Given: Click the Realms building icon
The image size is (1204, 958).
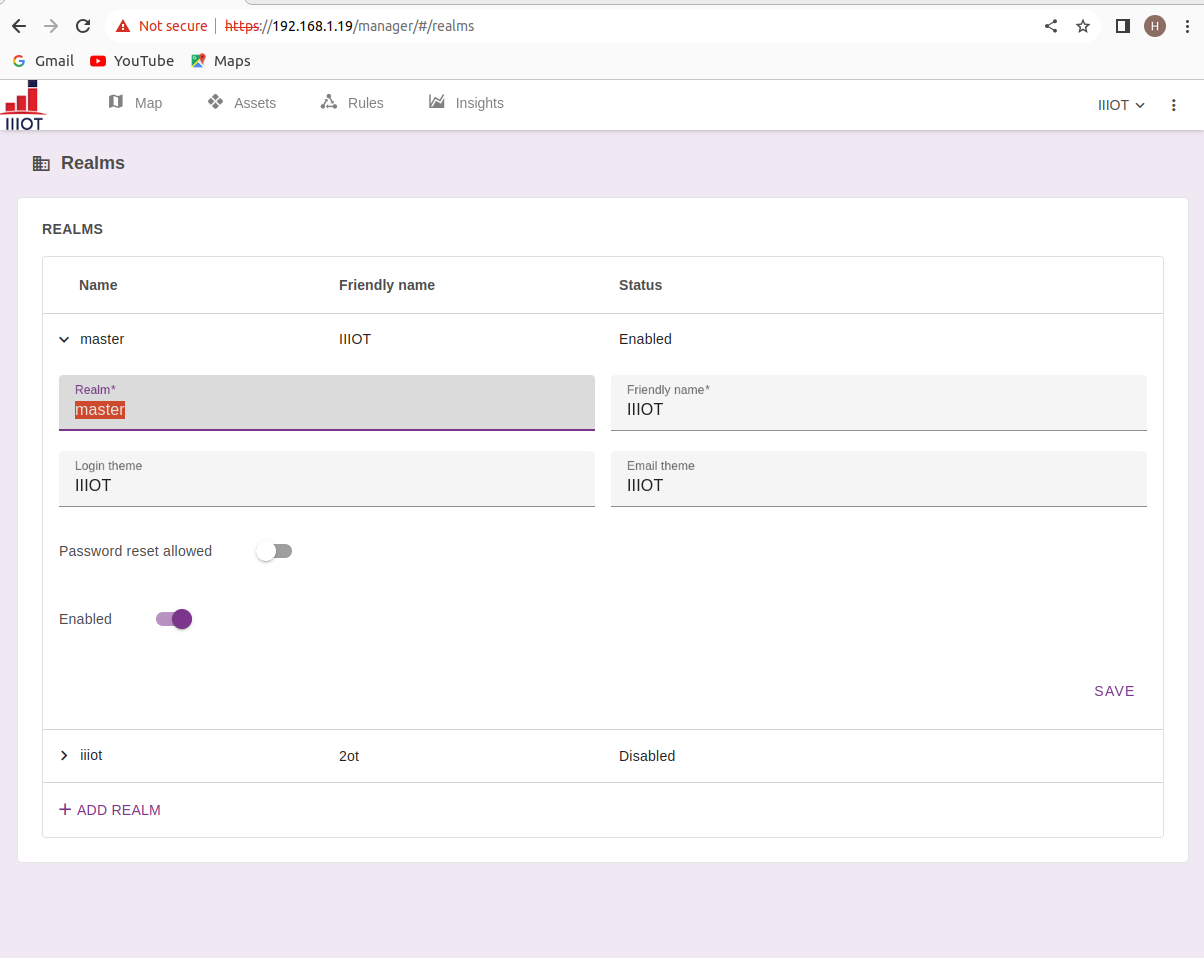Looking at the screenshot, I should (41, 163).
